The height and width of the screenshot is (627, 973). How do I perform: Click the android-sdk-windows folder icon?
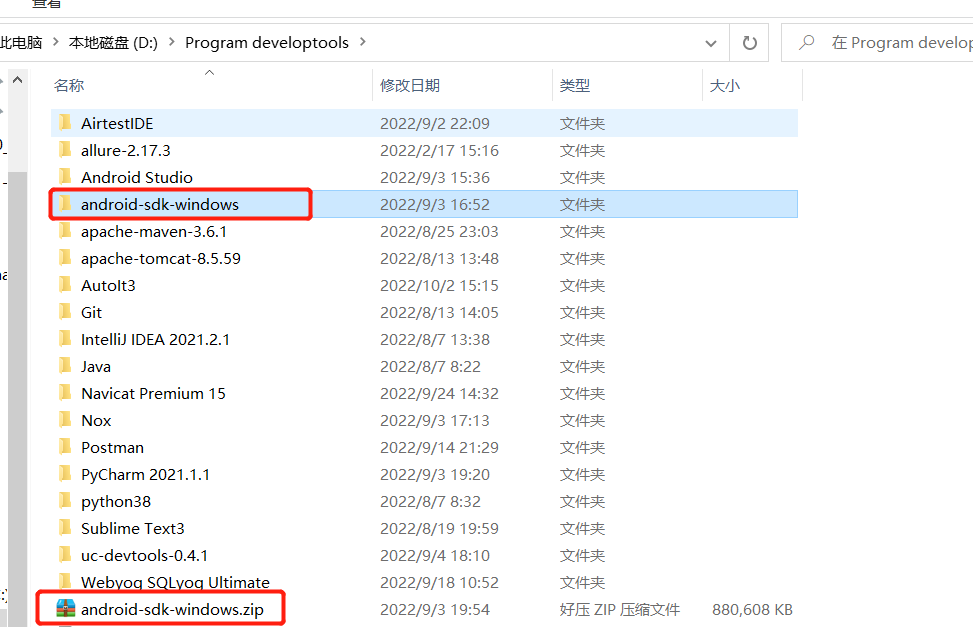point(65,204)
